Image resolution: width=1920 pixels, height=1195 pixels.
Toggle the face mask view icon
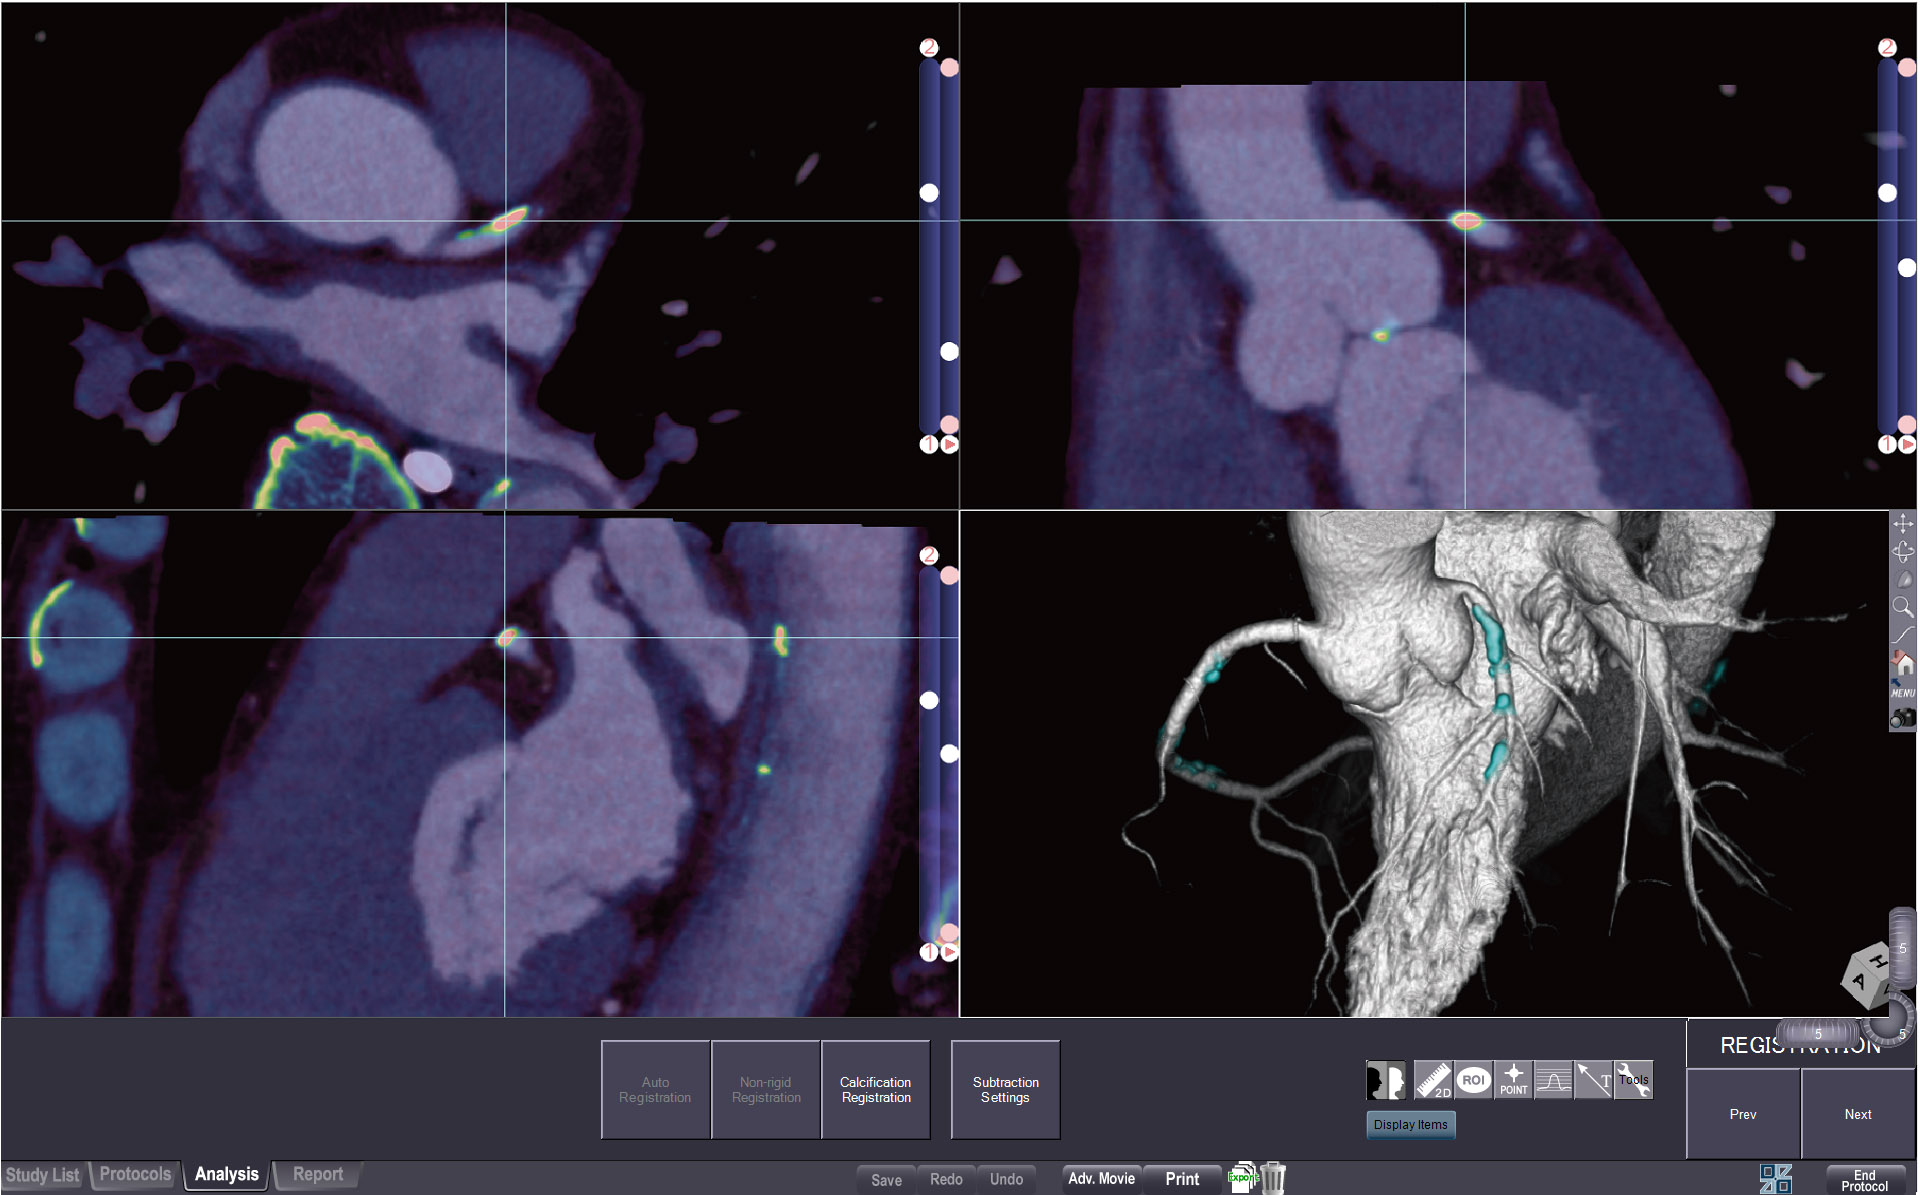[1386, 1080]
